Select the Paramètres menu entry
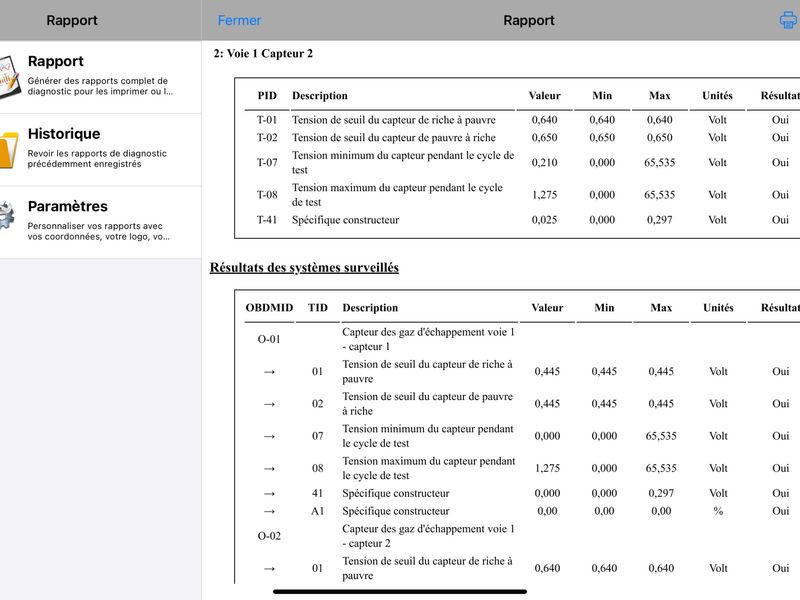 (101, 222)
